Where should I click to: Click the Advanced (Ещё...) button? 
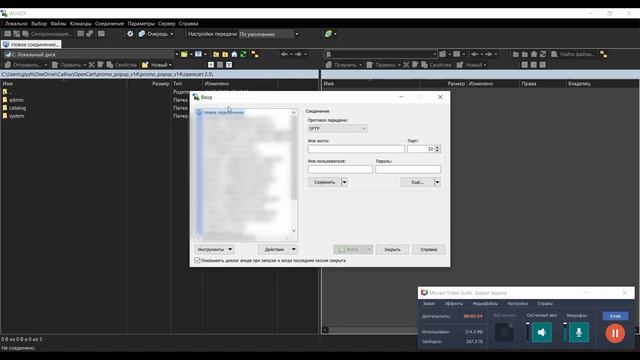417,182
